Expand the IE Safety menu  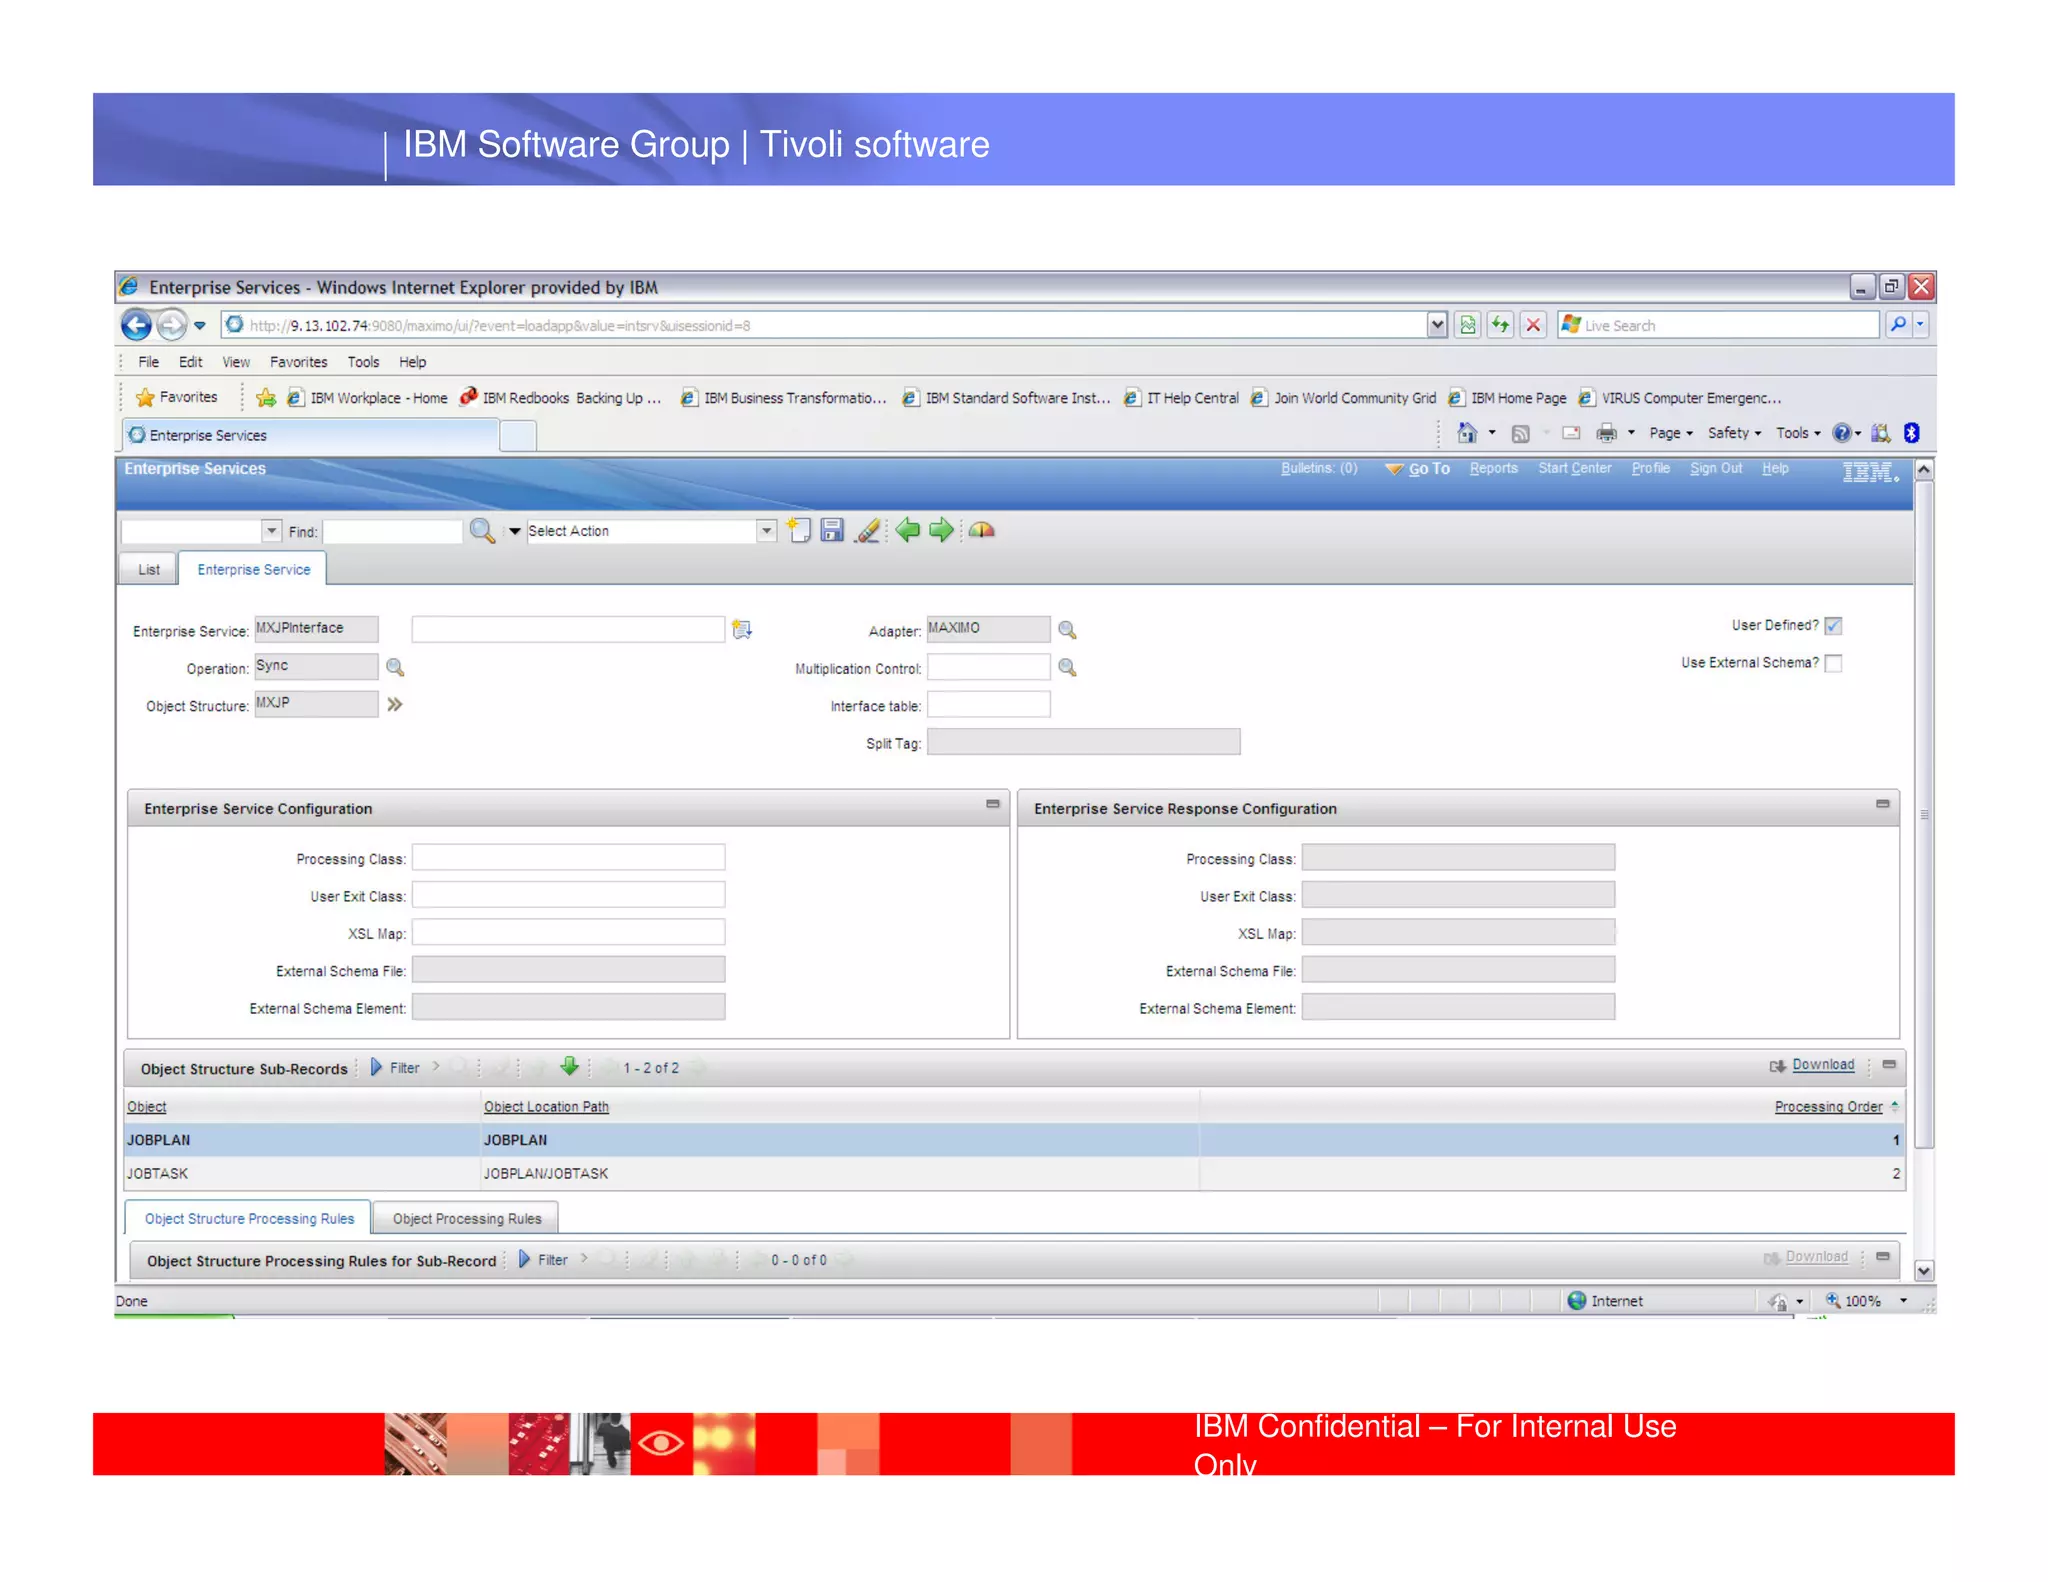1735,433
